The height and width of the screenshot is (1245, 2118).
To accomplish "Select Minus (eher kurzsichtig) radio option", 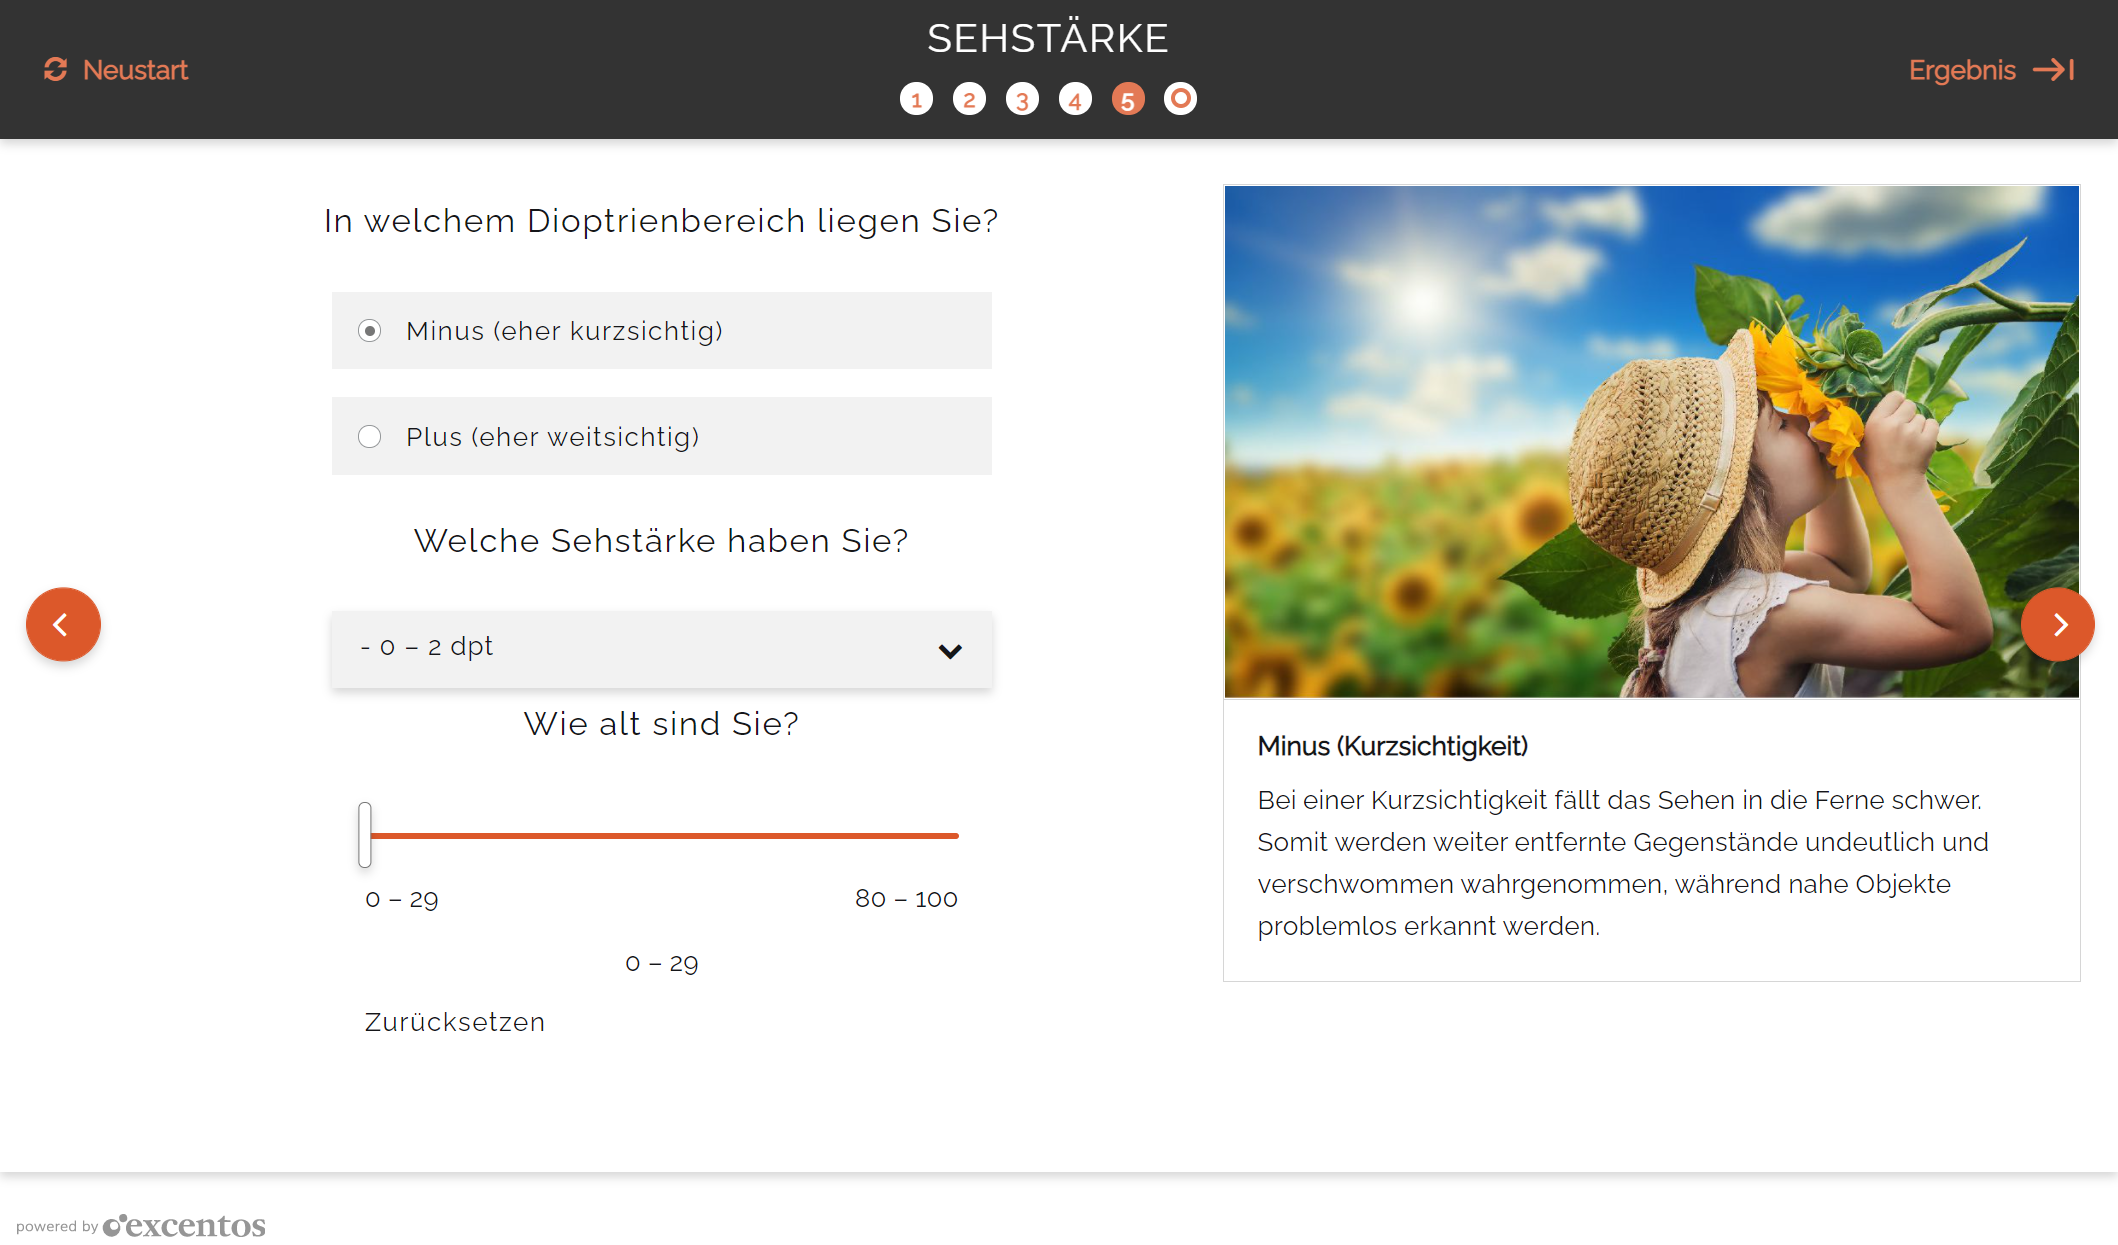I will point(370,331).
